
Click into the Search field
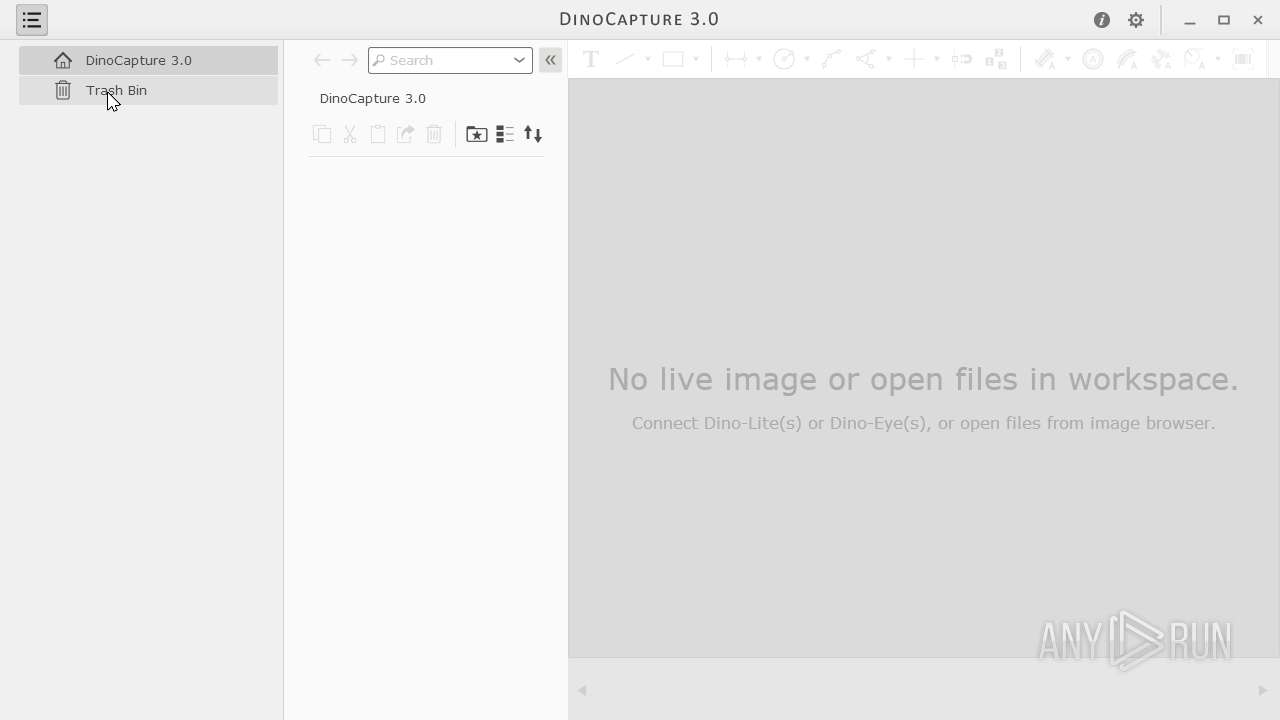click(x=440, y=60)
